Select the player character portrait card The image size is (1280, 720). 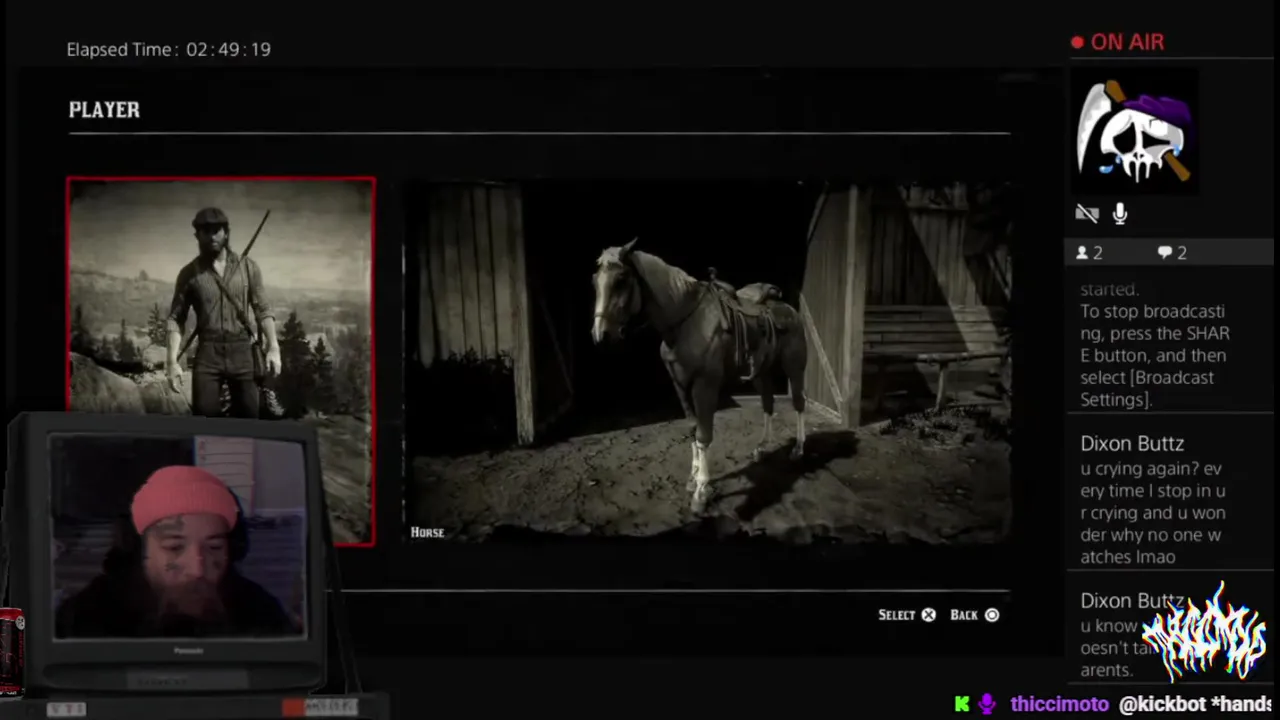coord(221,361)
